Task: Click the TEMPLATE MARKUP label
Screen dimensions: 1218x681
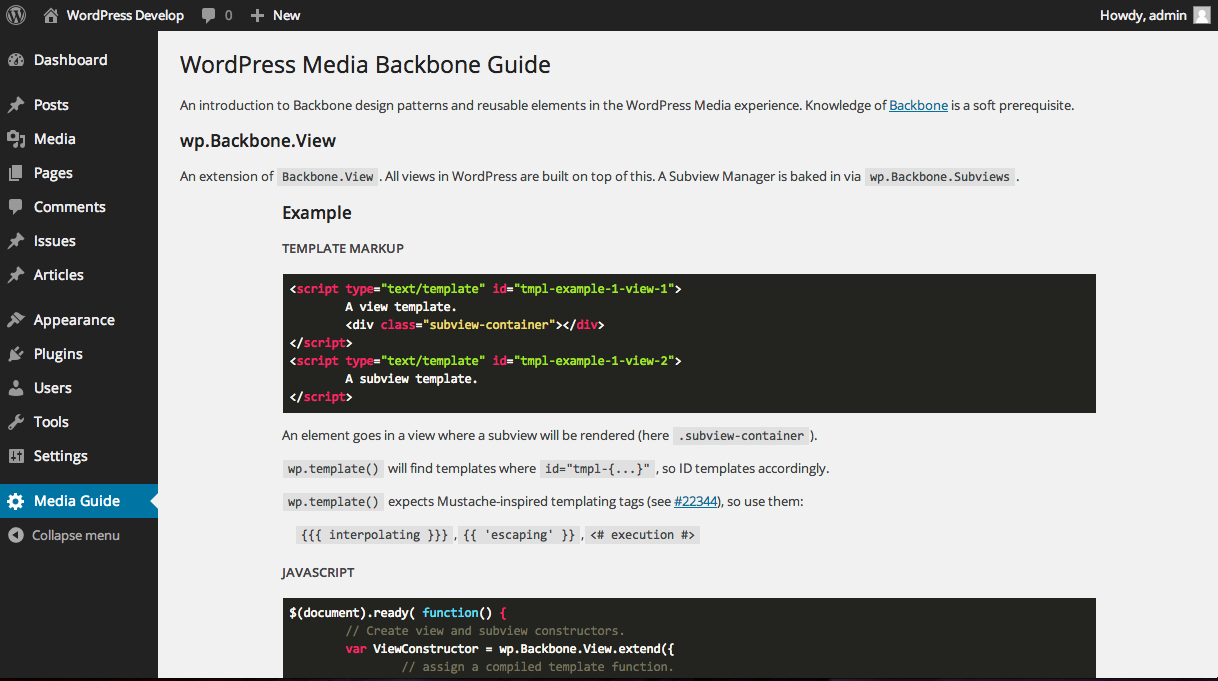Action: [x=343, y=248]
